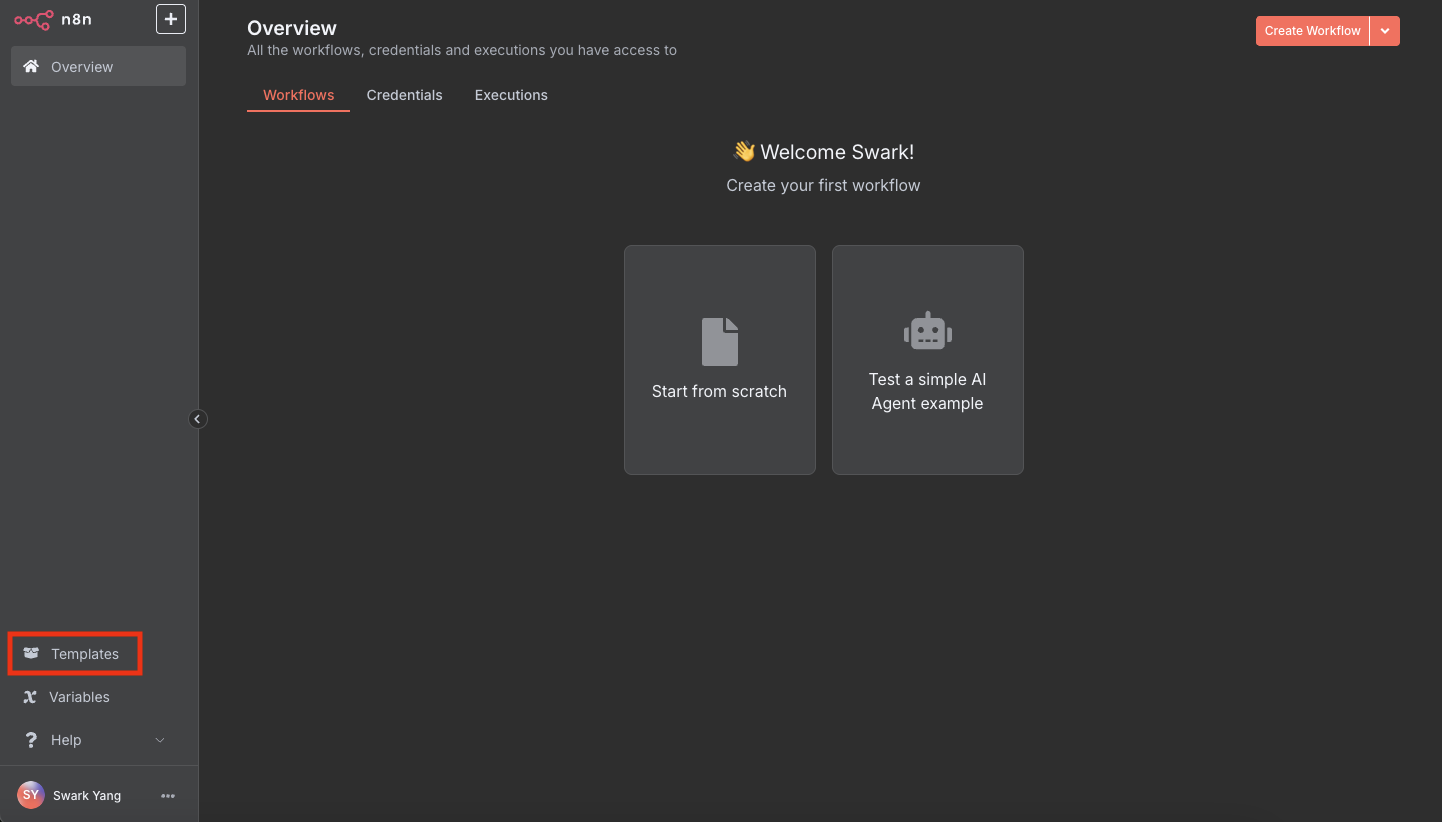The height and width of the screenshot is (822, 1442).
Task: Click the Welcome Swark! heading
Action: tap(823, 152)
